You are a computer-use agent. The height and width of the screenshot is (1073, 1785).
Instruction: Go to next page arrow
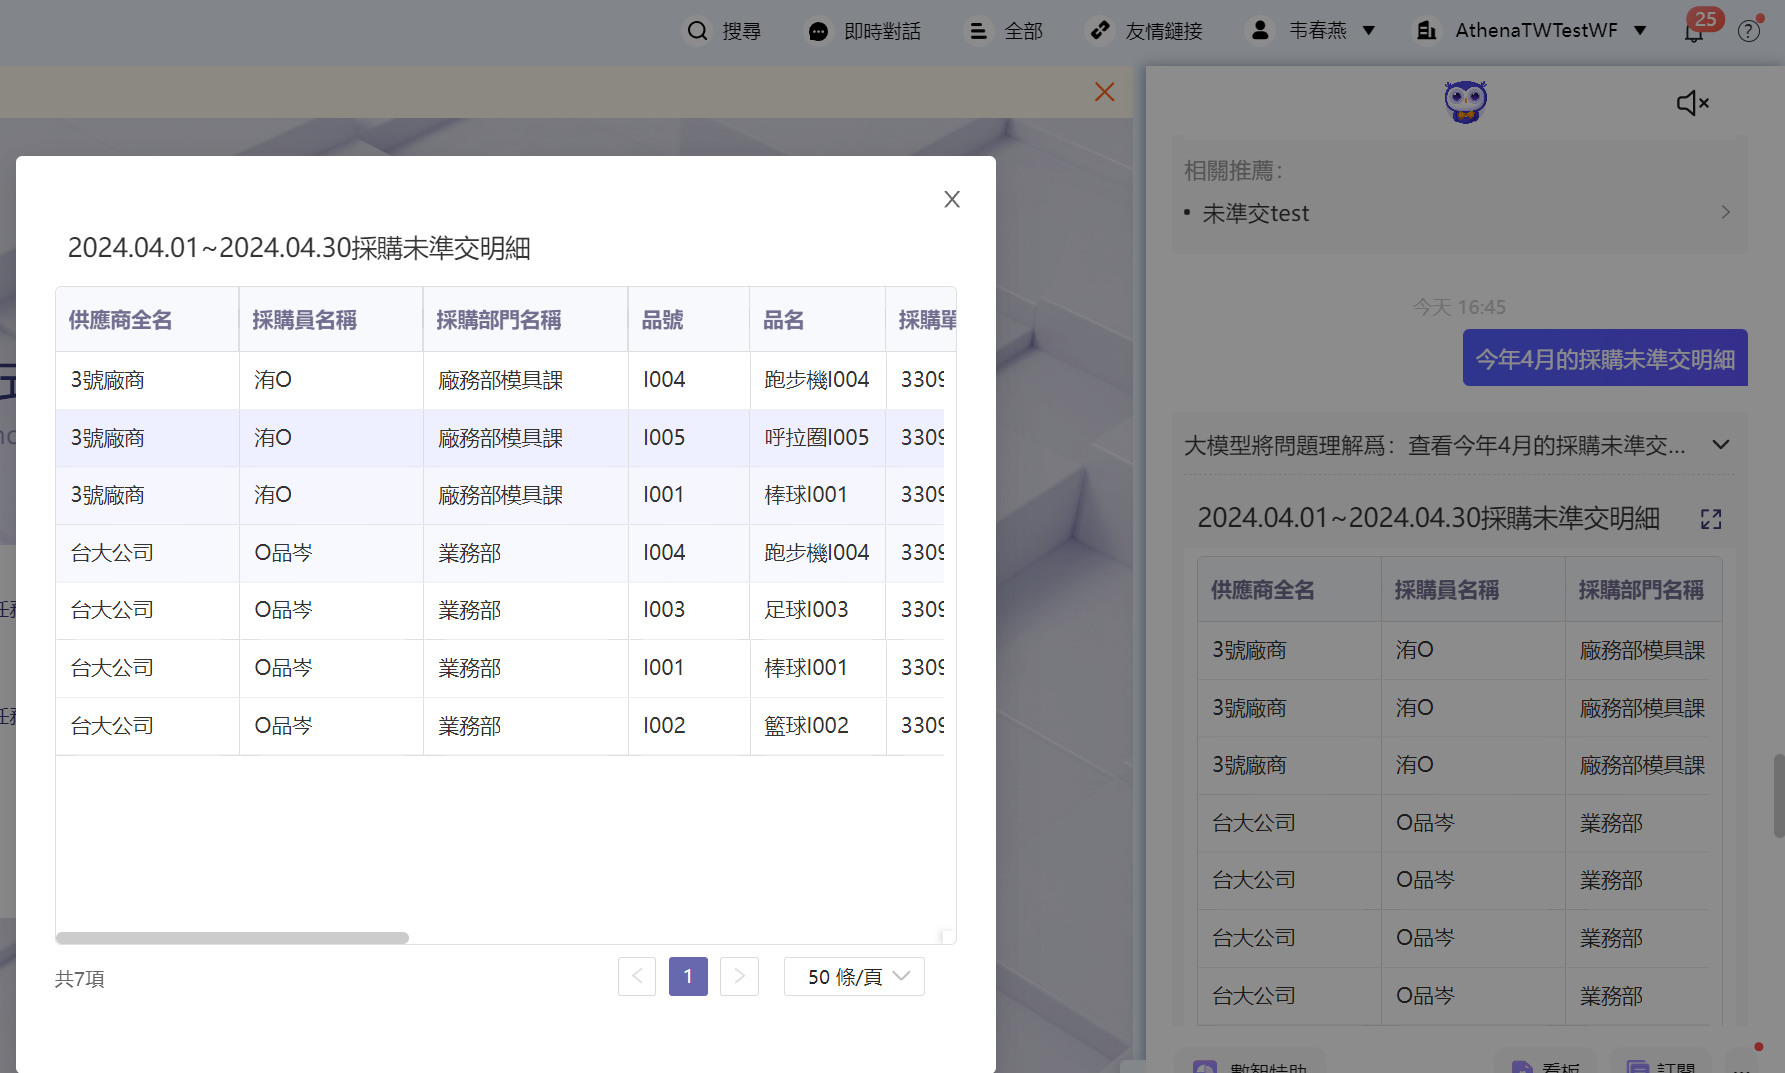739,977
